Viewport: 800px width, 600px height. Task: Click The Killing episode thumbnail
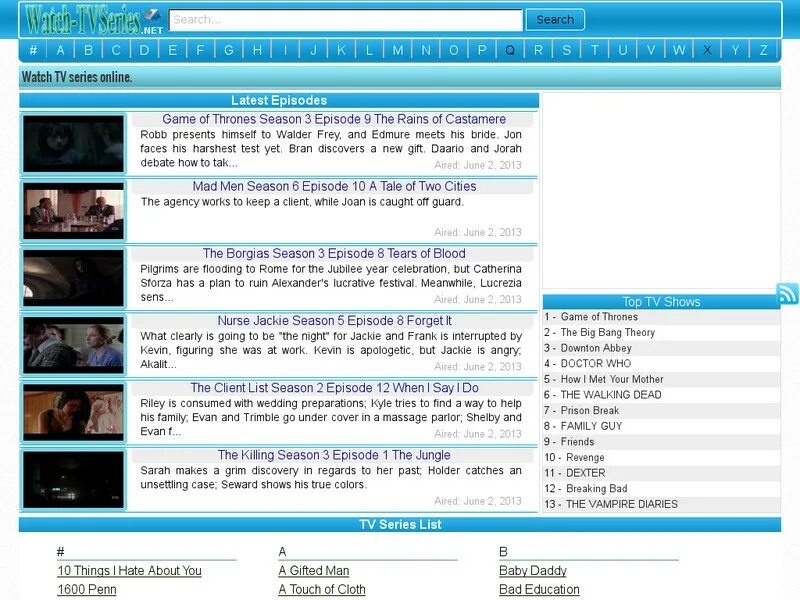pyautogui.click(x=73, y=480)
